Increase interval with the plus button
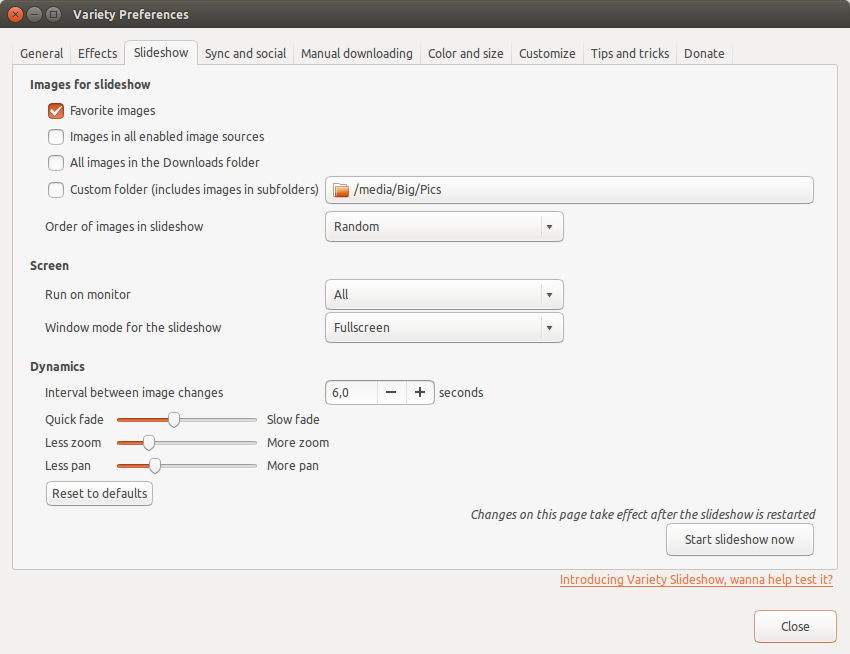850x654 pixels. (x=420, y=393)
